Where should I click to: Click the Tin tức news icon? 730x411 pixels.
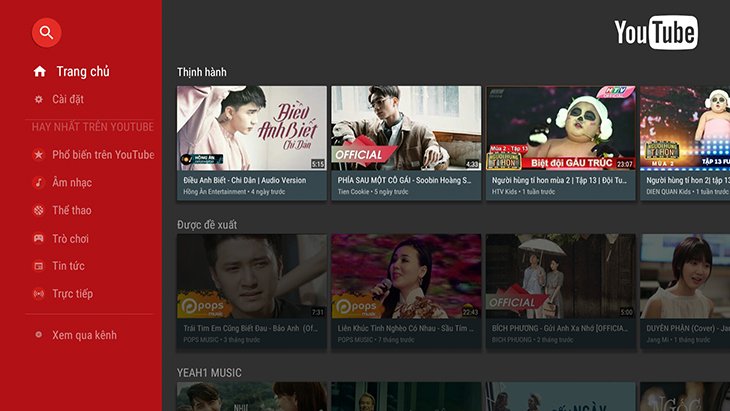(x=39, y=266)
